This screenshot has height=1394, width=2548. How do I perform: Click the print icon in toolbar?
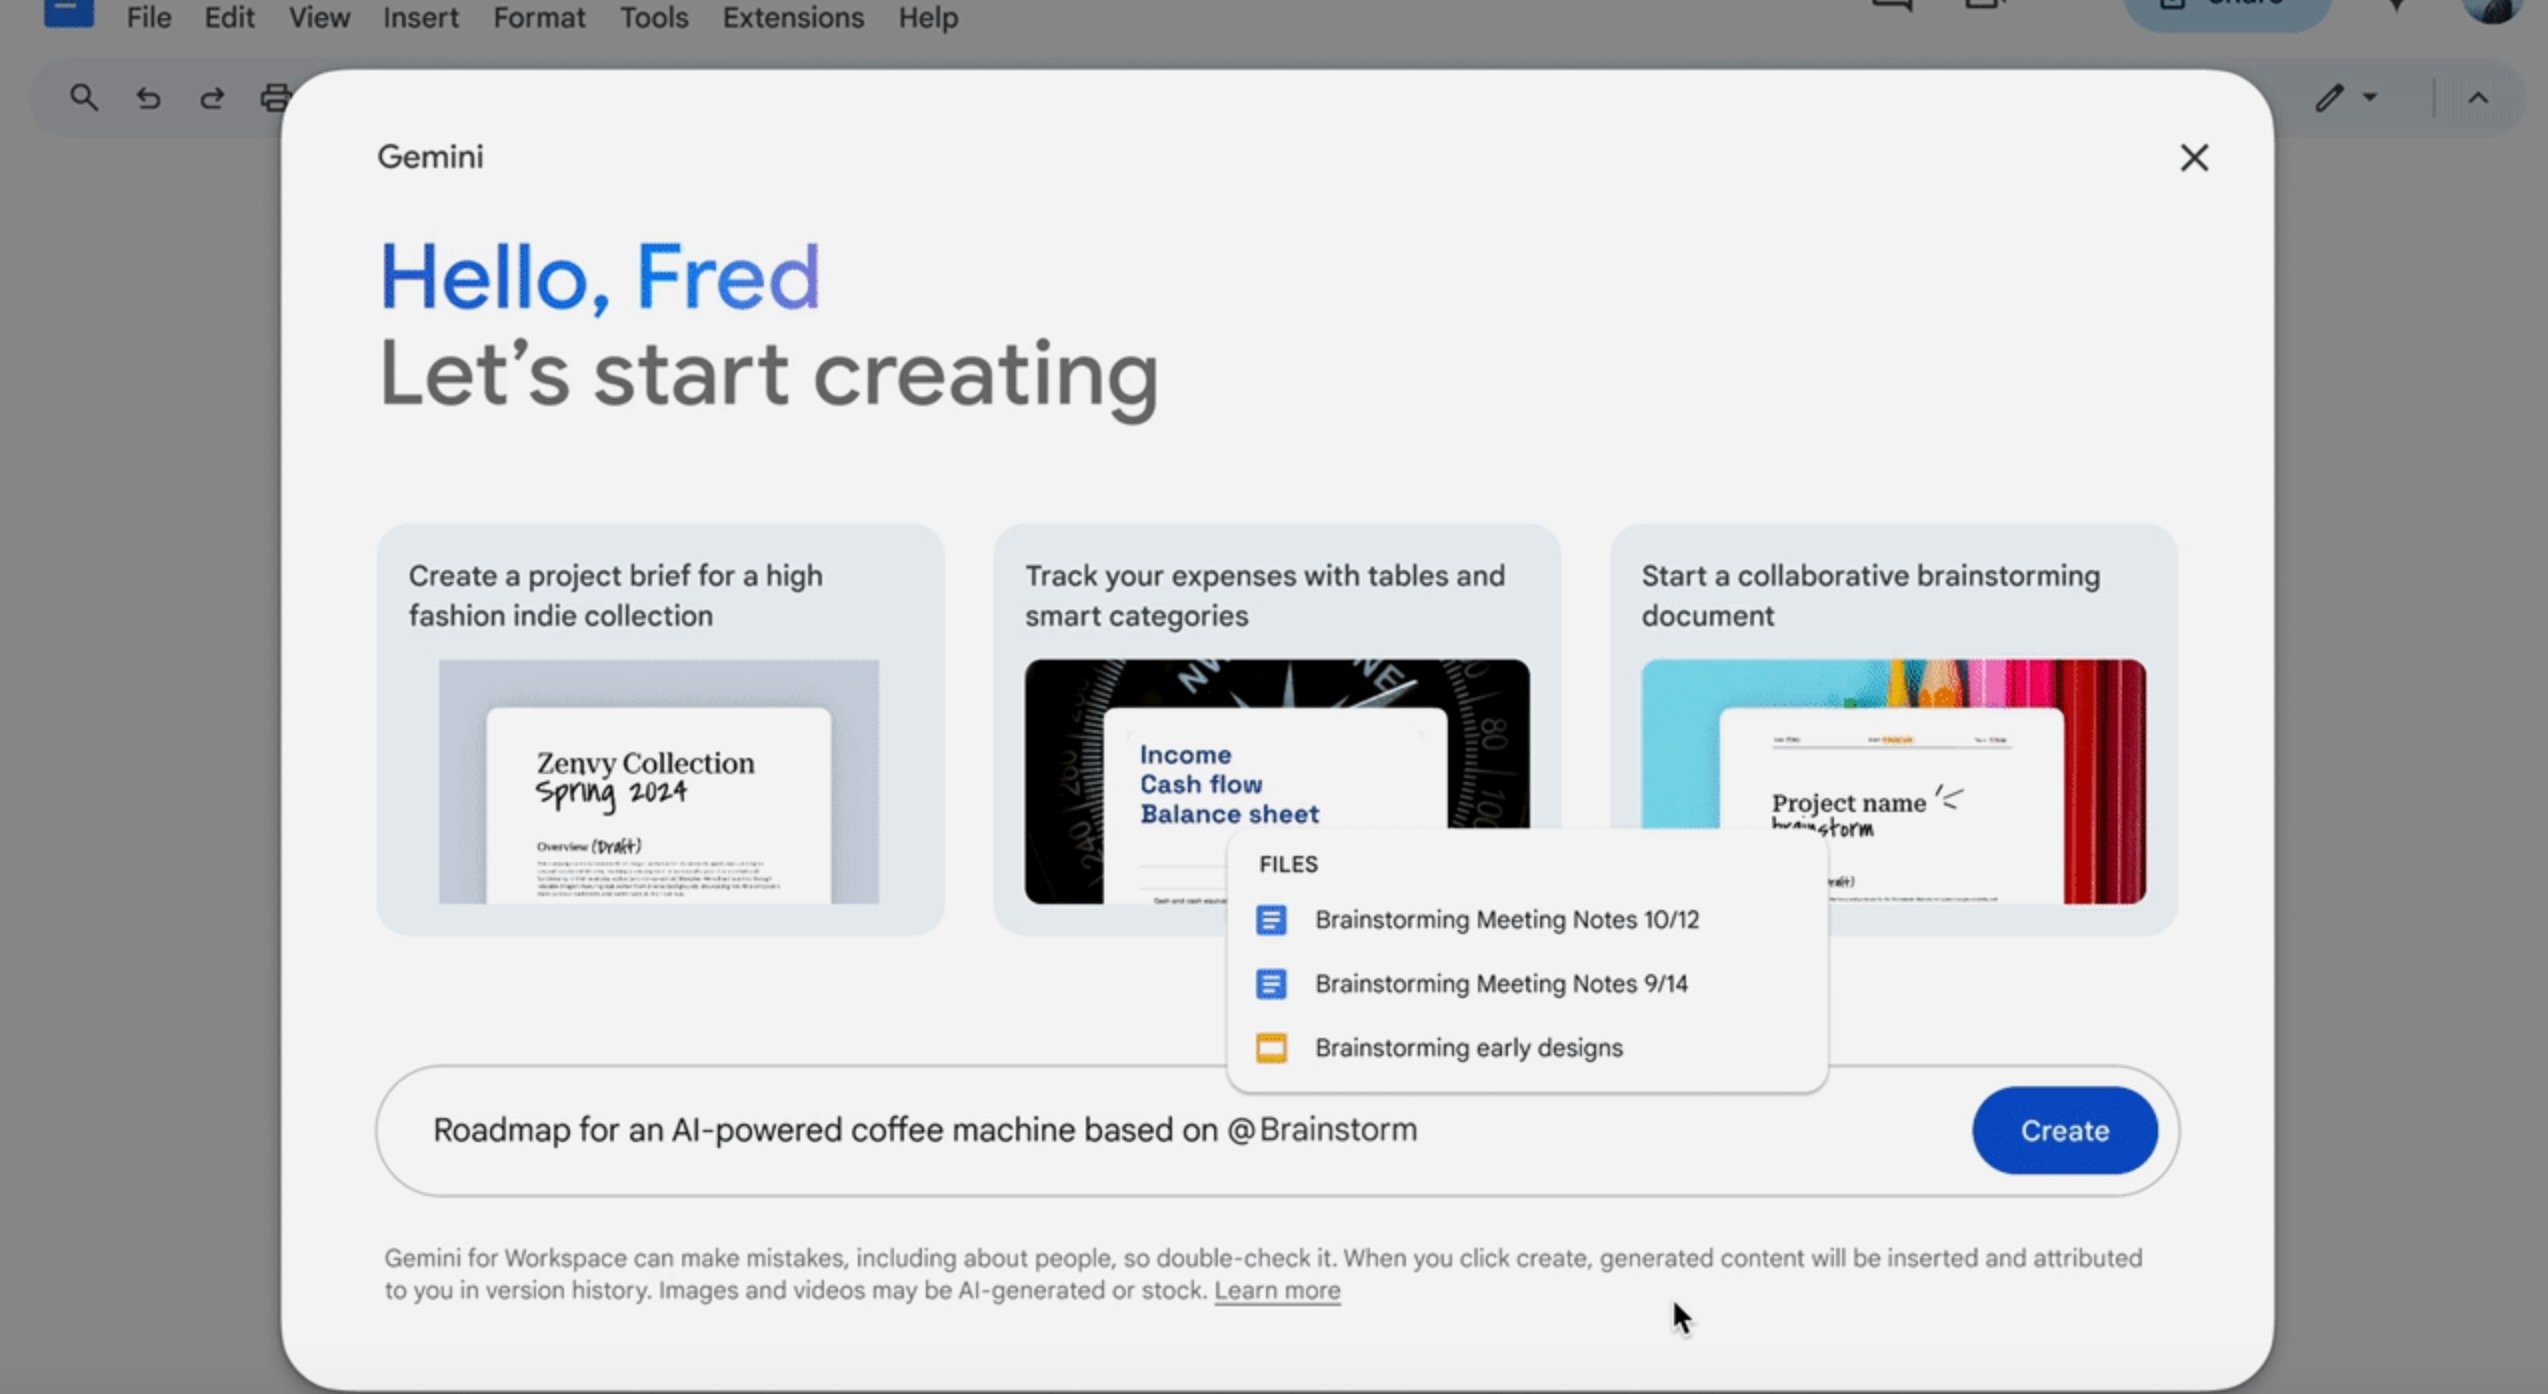pyautogui.click(x=273, y=98)
